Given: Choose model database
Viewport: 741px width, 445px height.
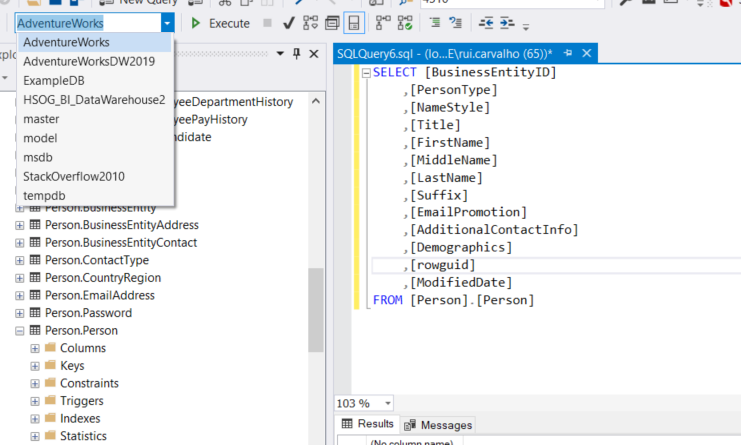Looking at the screenshot, I should (x=95, y=138).
